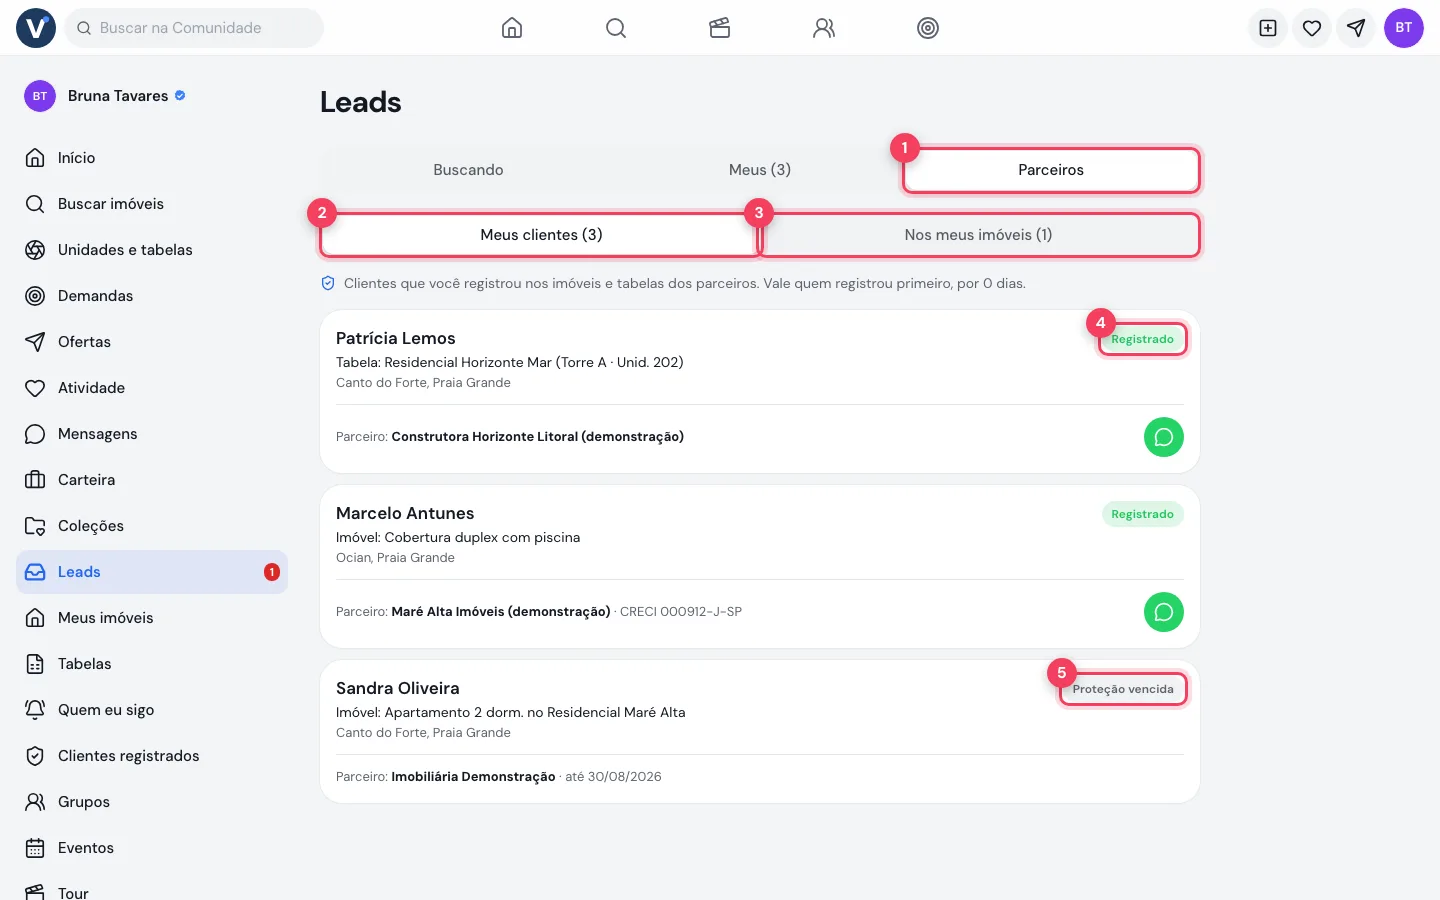
Task: Open the search icon in top navigation
Action: (616, 28)
